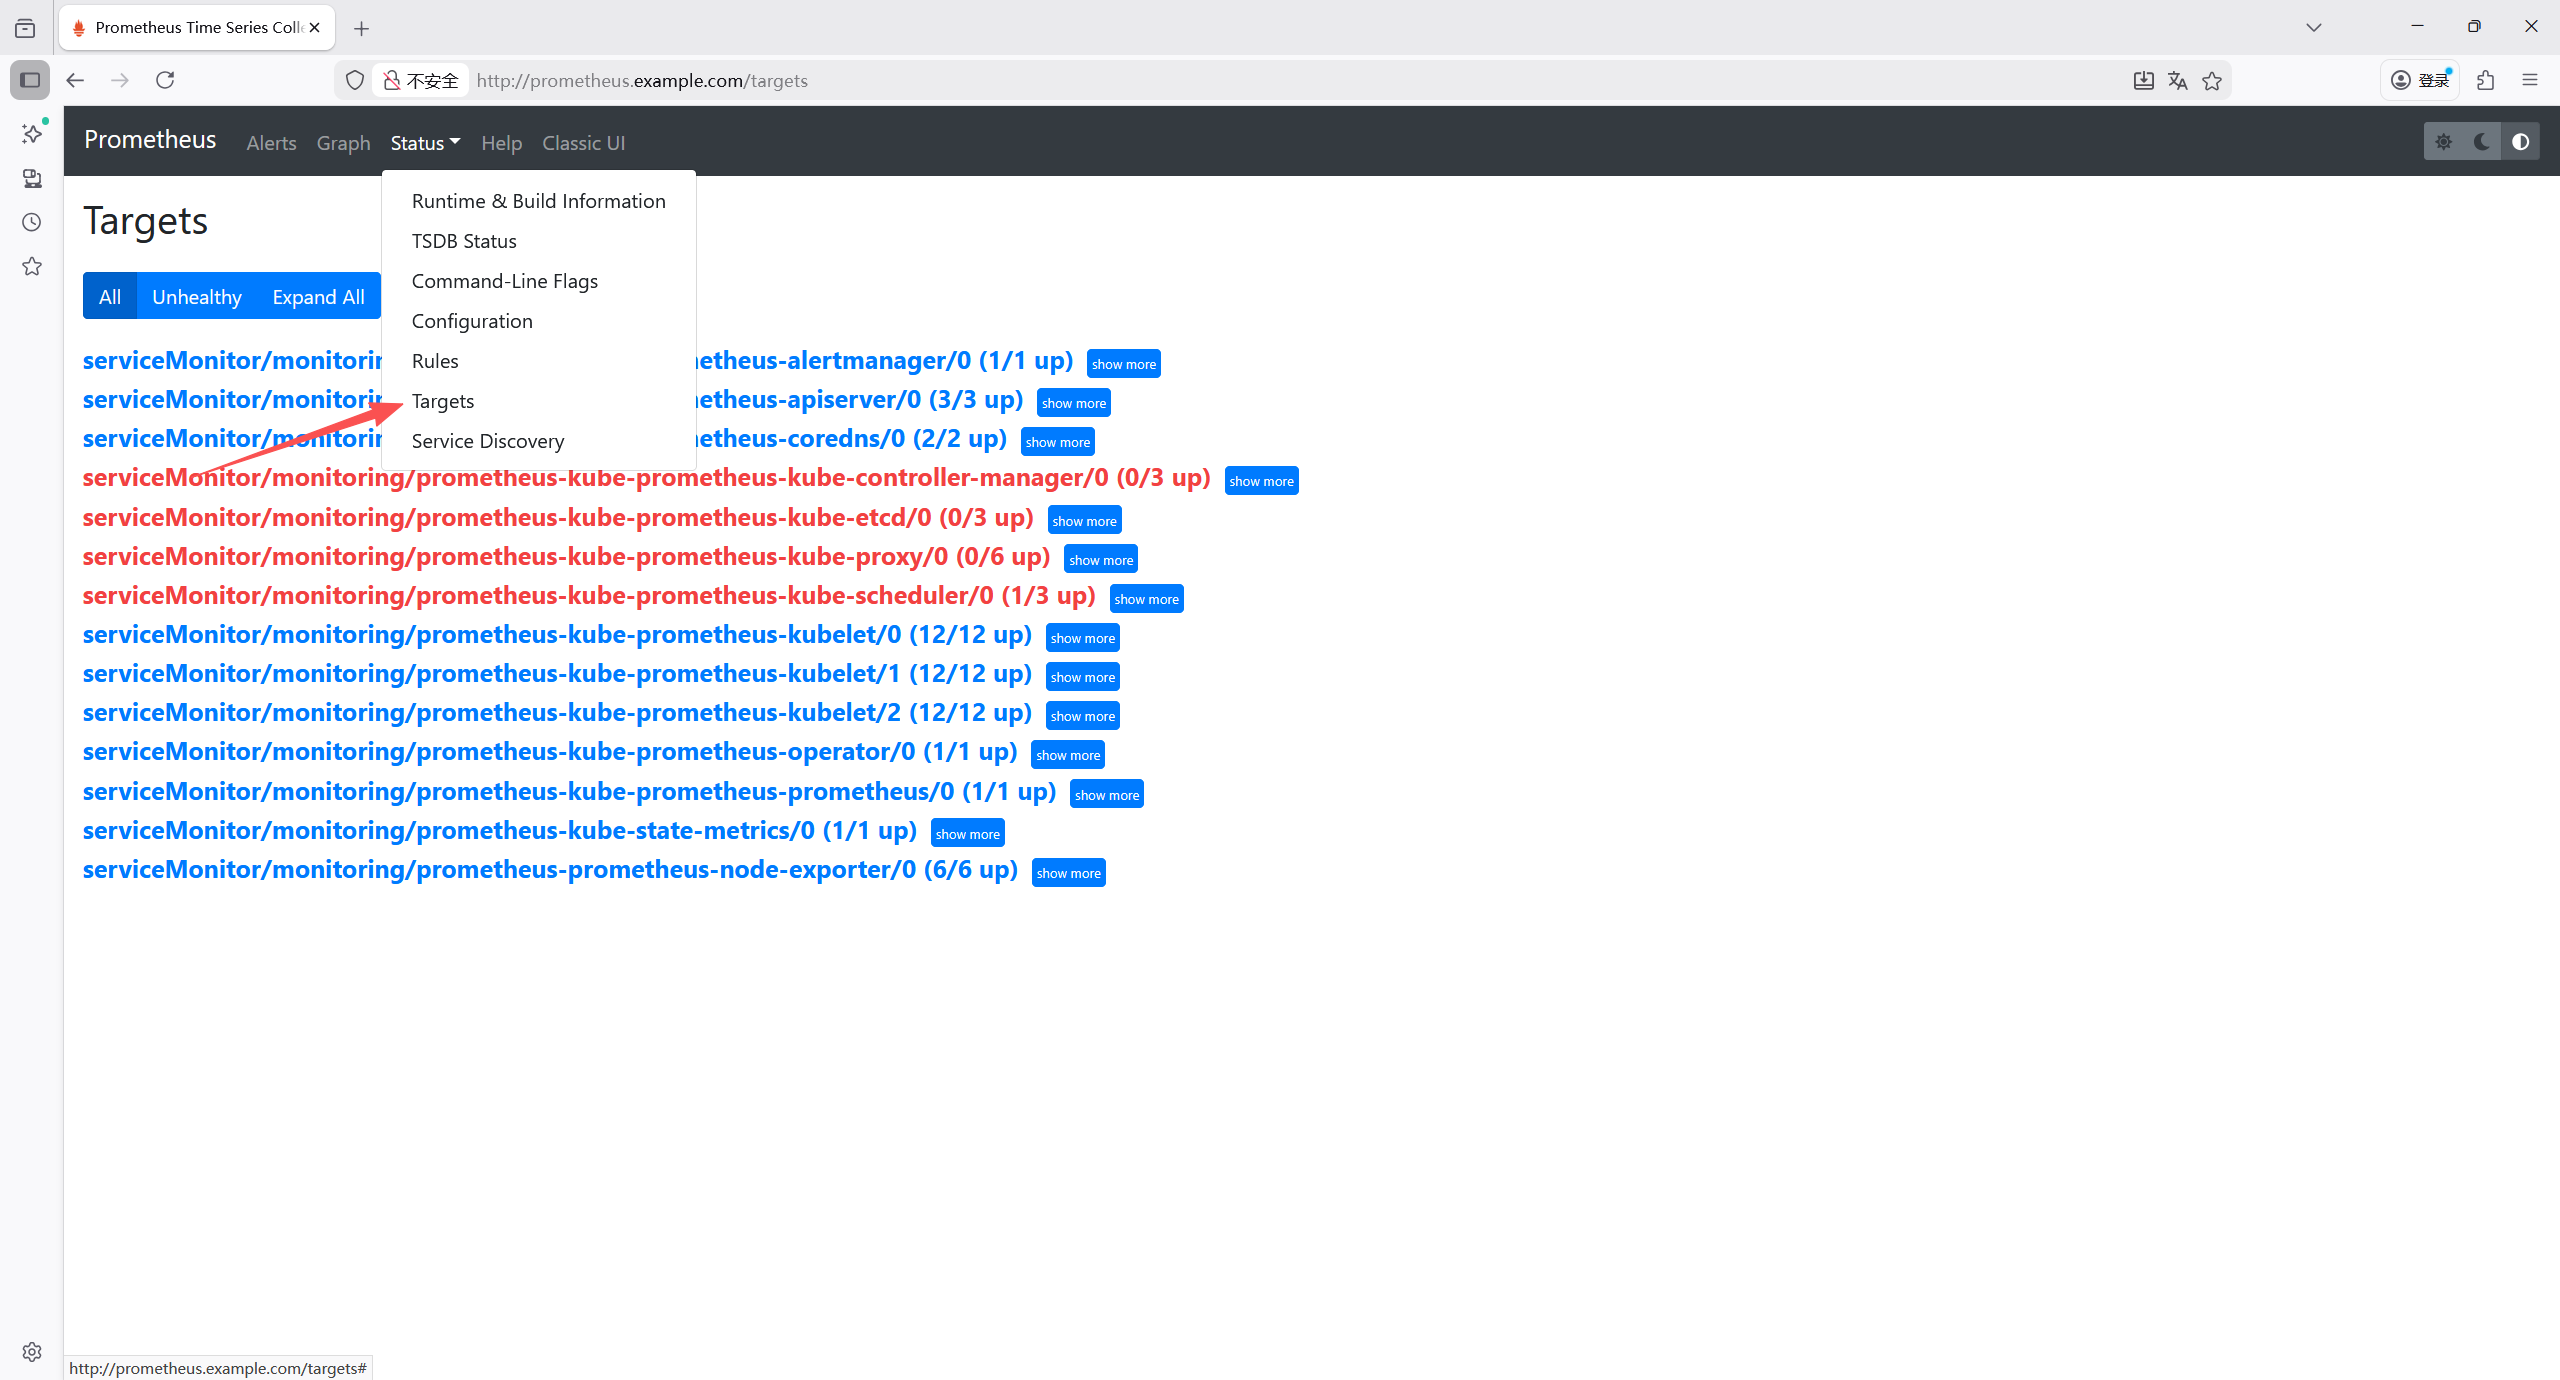
Task: Collapse the Status dropdown menu
Action: click(425, 143)
